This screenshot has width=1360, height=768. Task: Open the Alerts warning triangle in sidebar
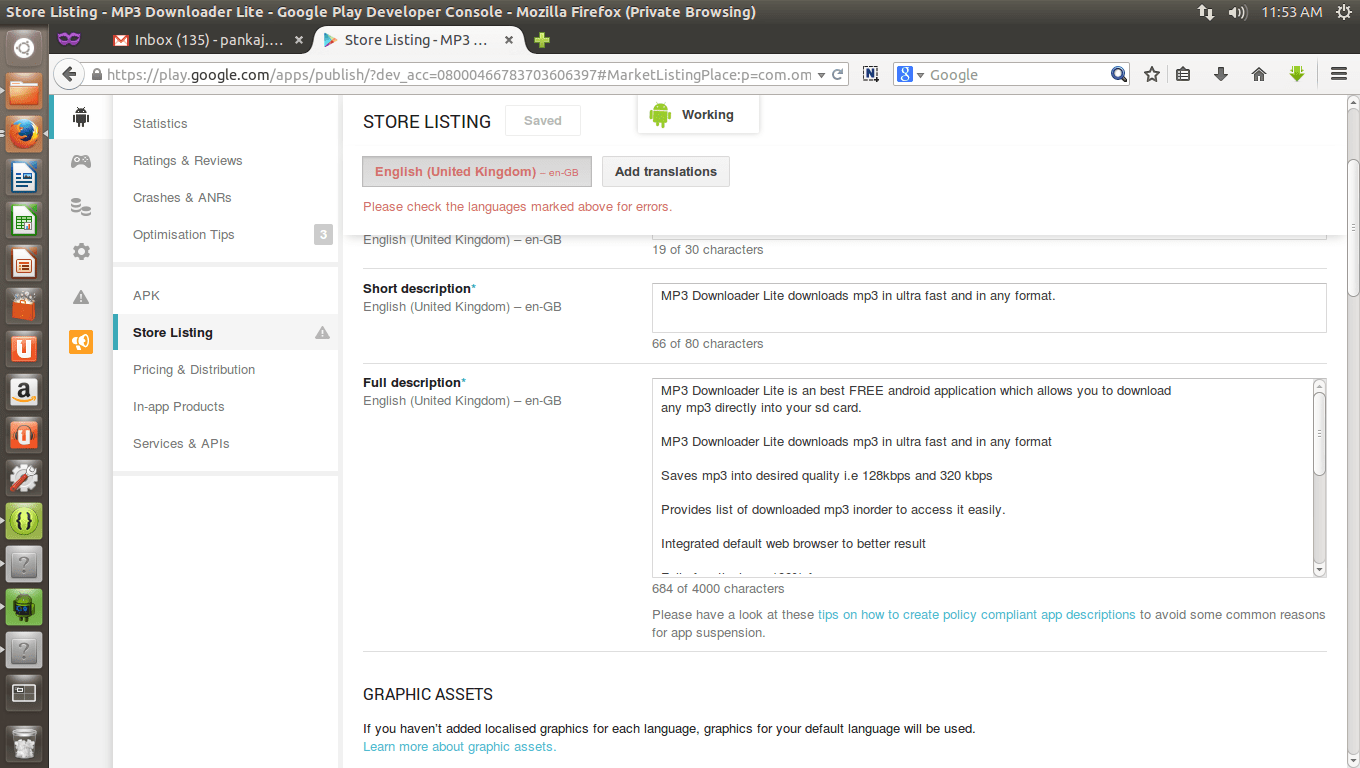click(x=81, y=297)
